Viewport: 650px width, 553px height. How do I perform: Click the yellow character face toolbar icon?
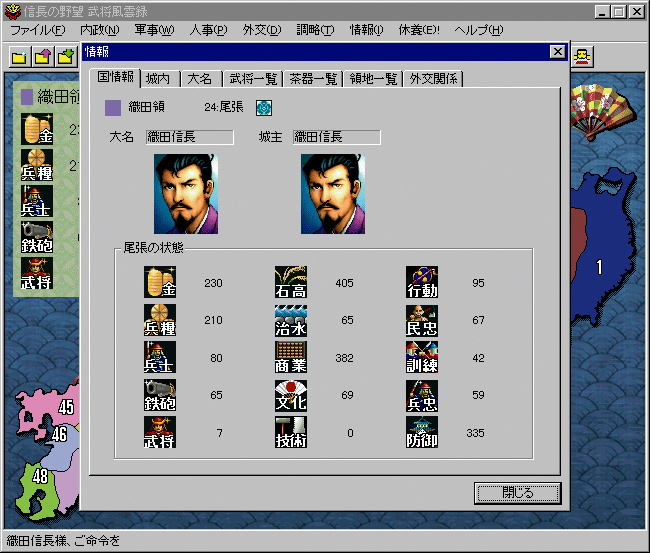pos(582,56)
